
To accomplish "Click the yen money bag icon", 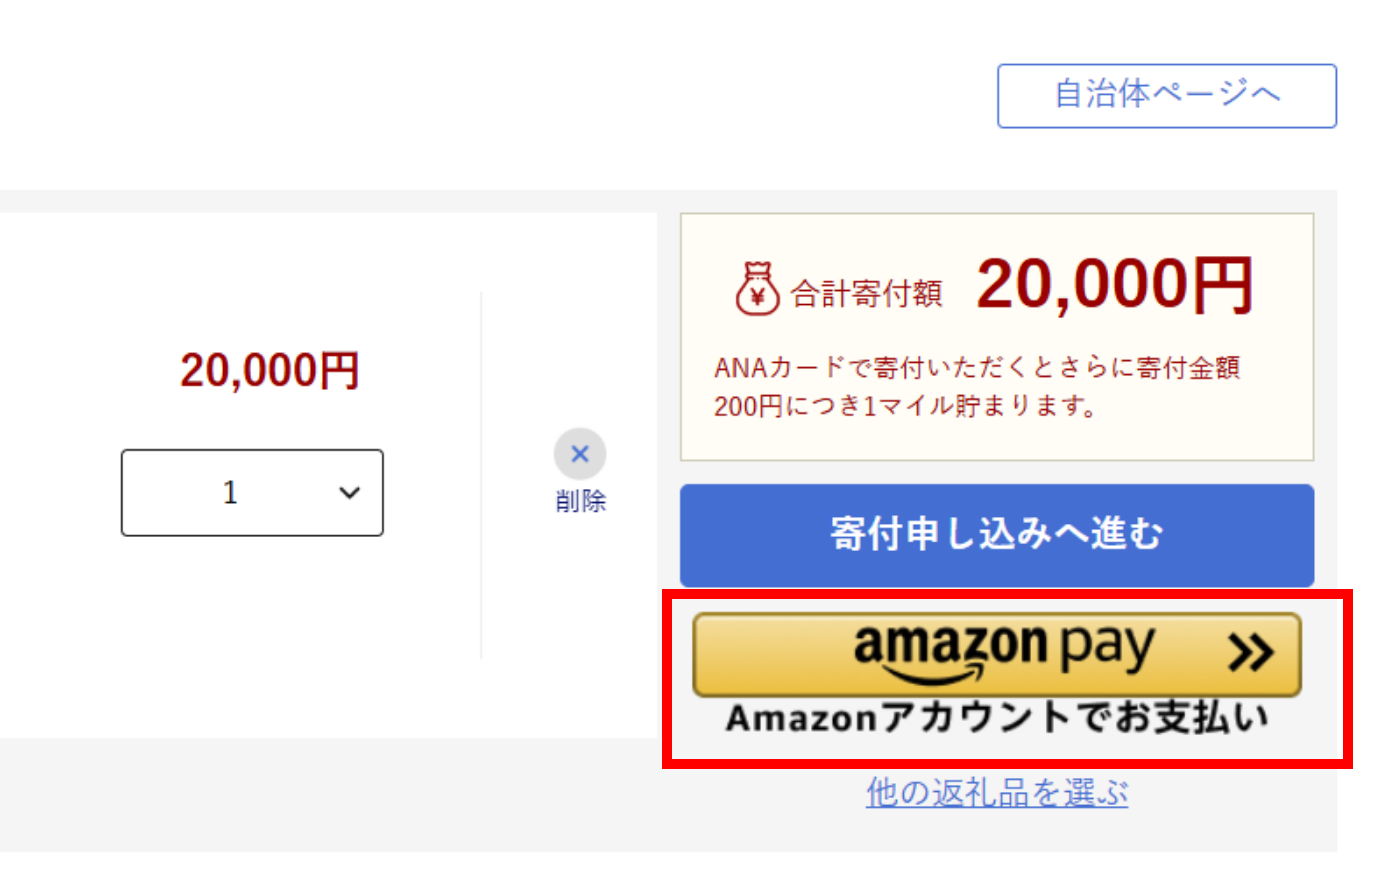I will (x=757, y=288).
